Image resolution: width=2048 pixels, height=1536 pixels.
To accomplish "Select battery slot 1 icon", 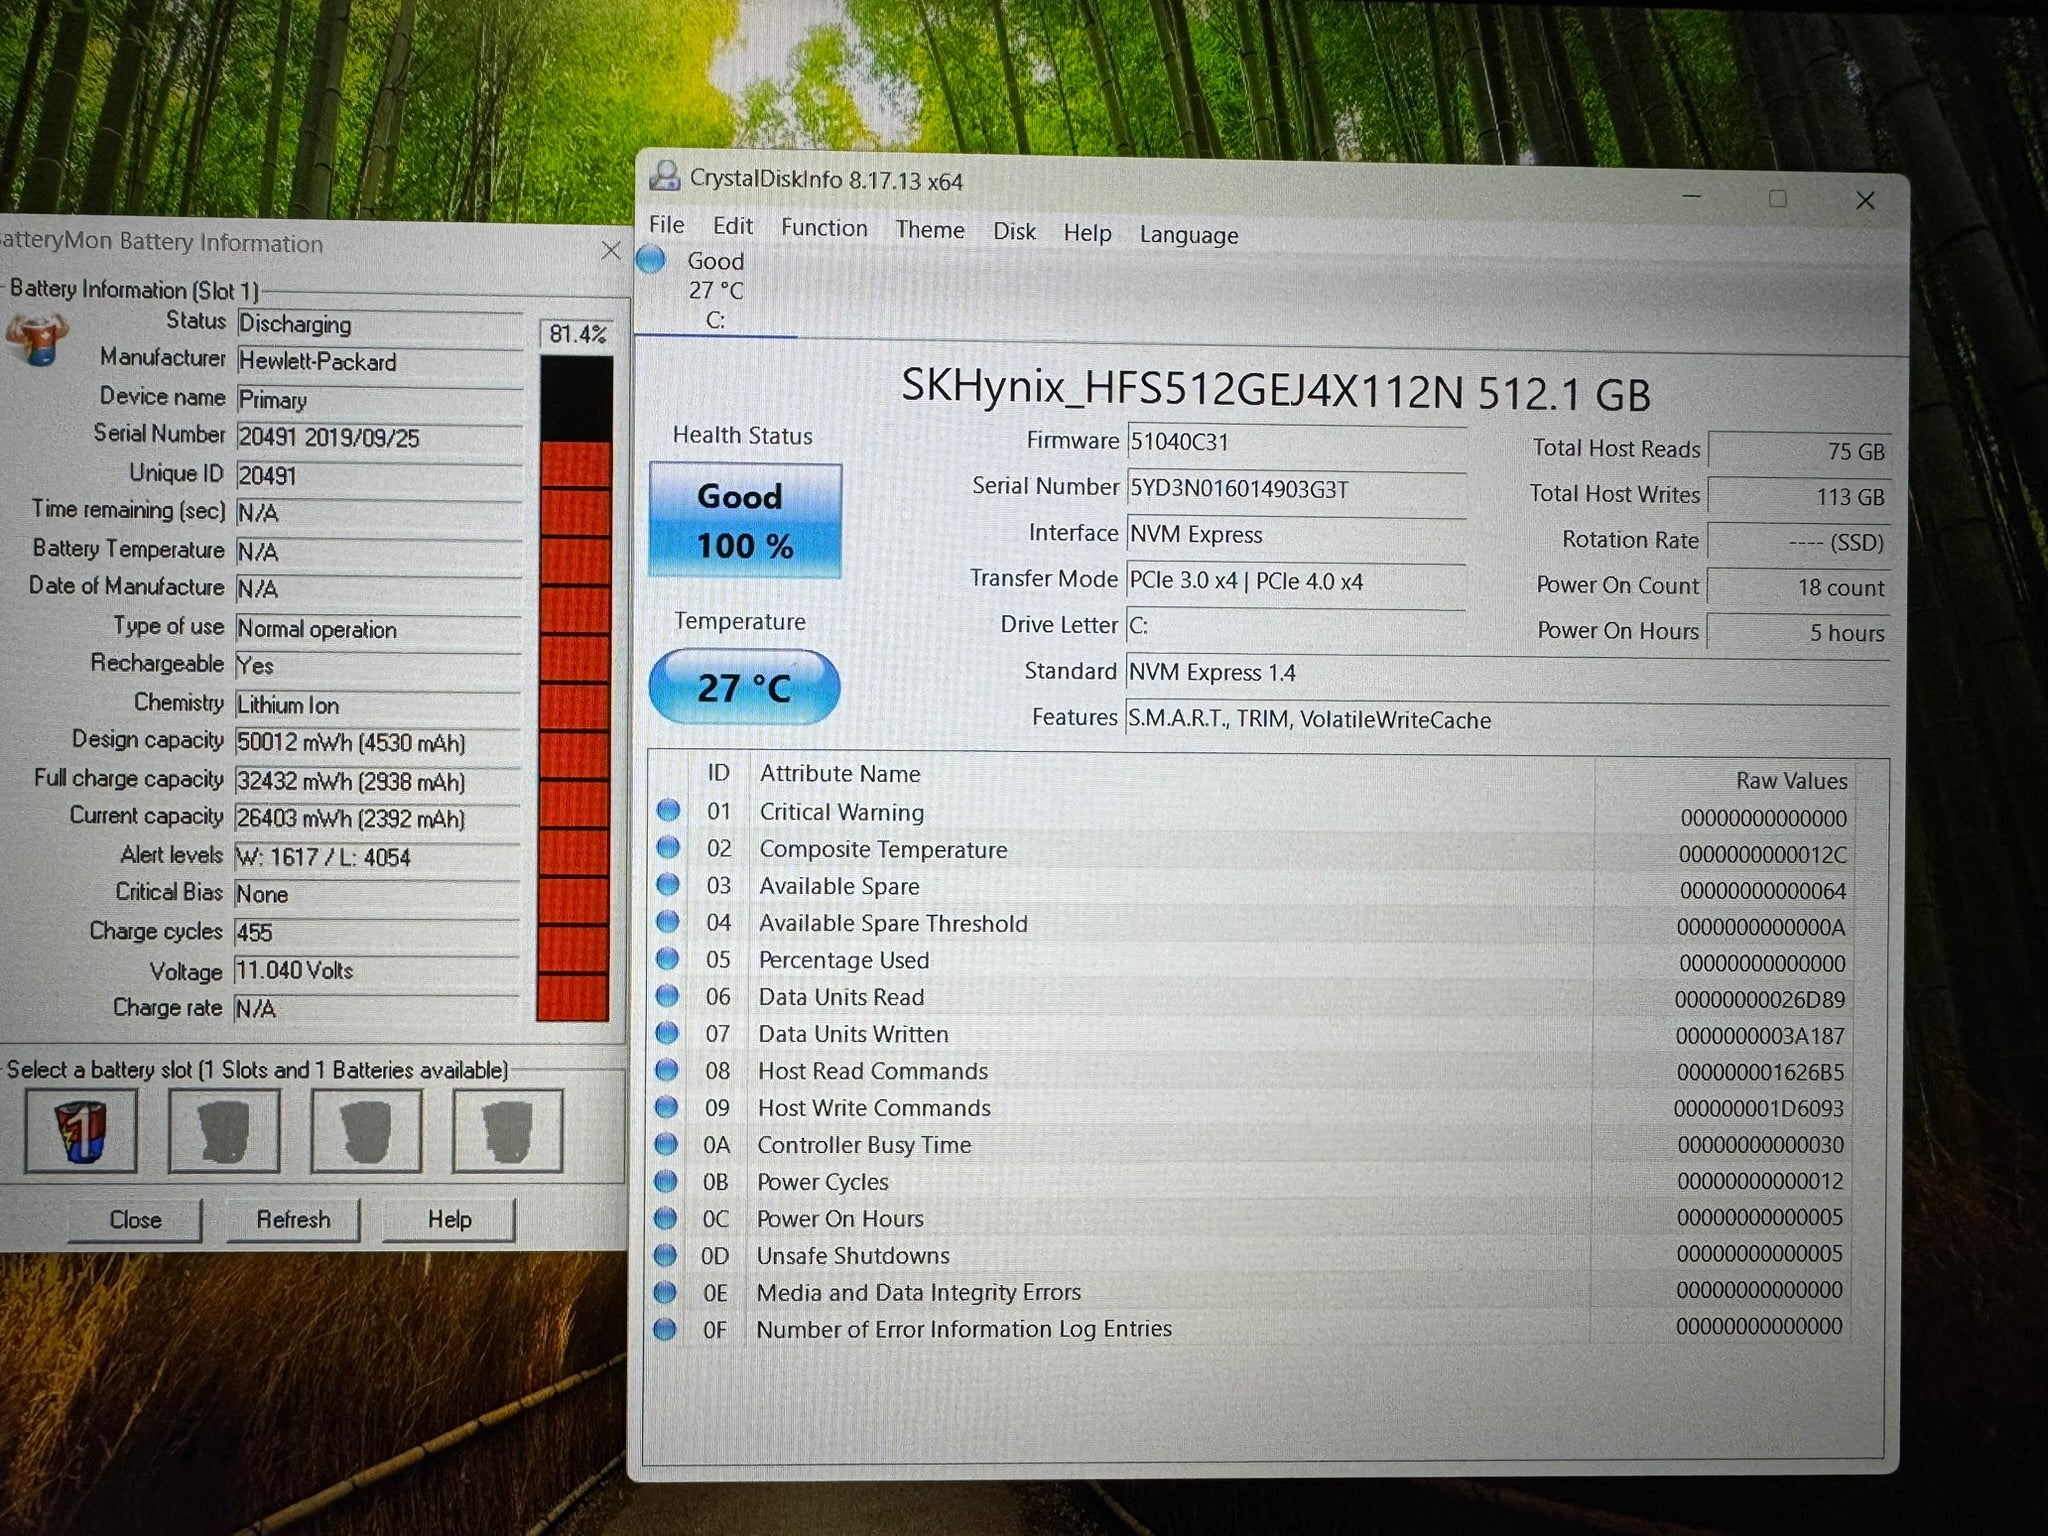I will pyautogui.click(x=81, y=1130).
